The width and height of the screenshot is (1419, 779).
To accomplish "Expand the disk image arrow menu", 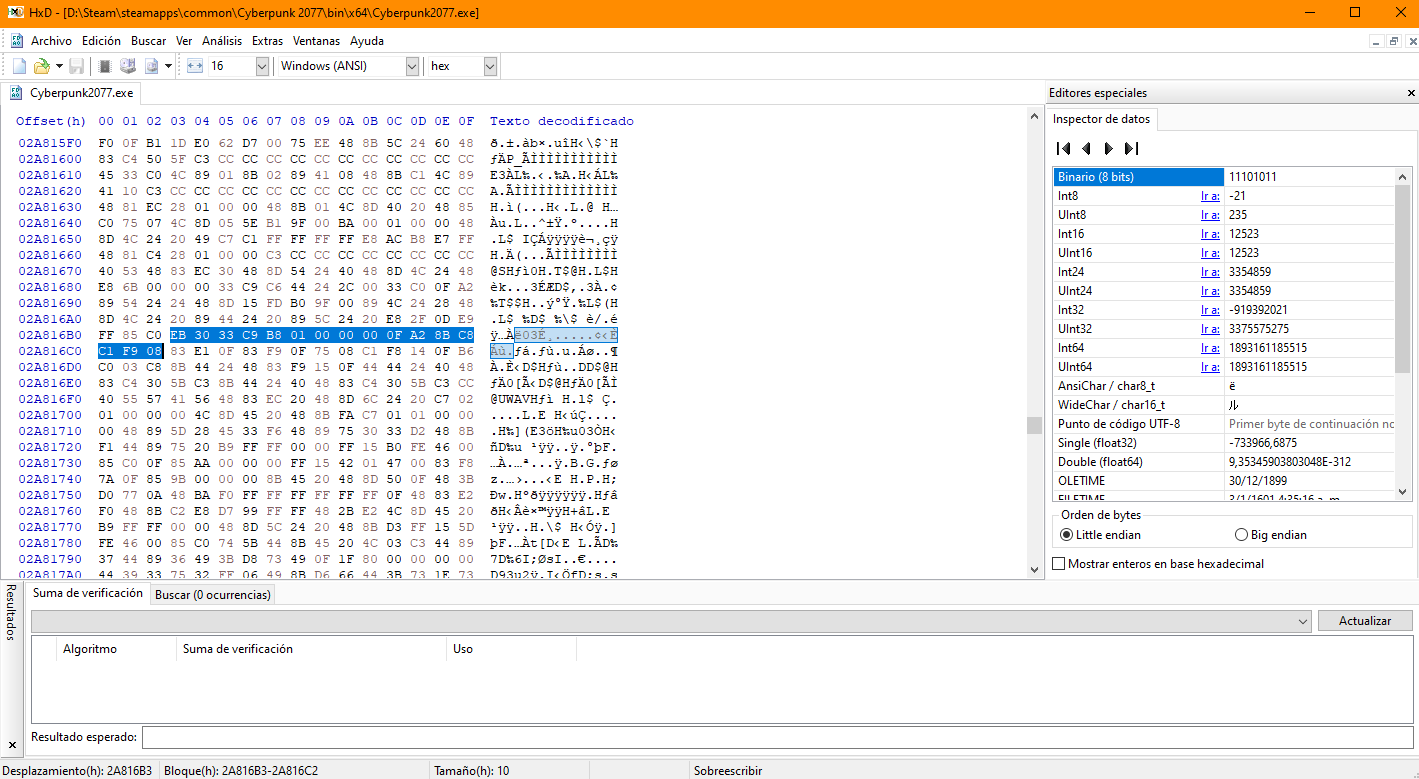I will pos(168,66).
